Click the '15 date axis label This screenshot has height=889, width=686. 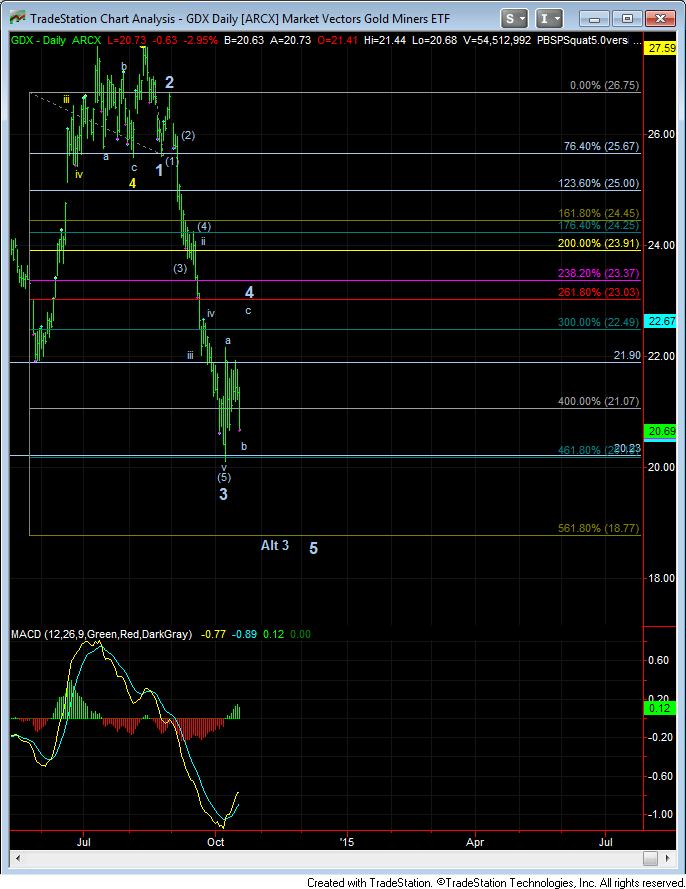pos(346,842)
